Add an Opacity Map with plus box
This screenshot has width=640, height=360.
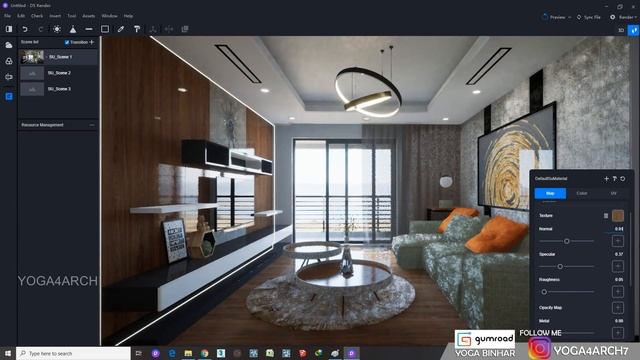point(618,308)
